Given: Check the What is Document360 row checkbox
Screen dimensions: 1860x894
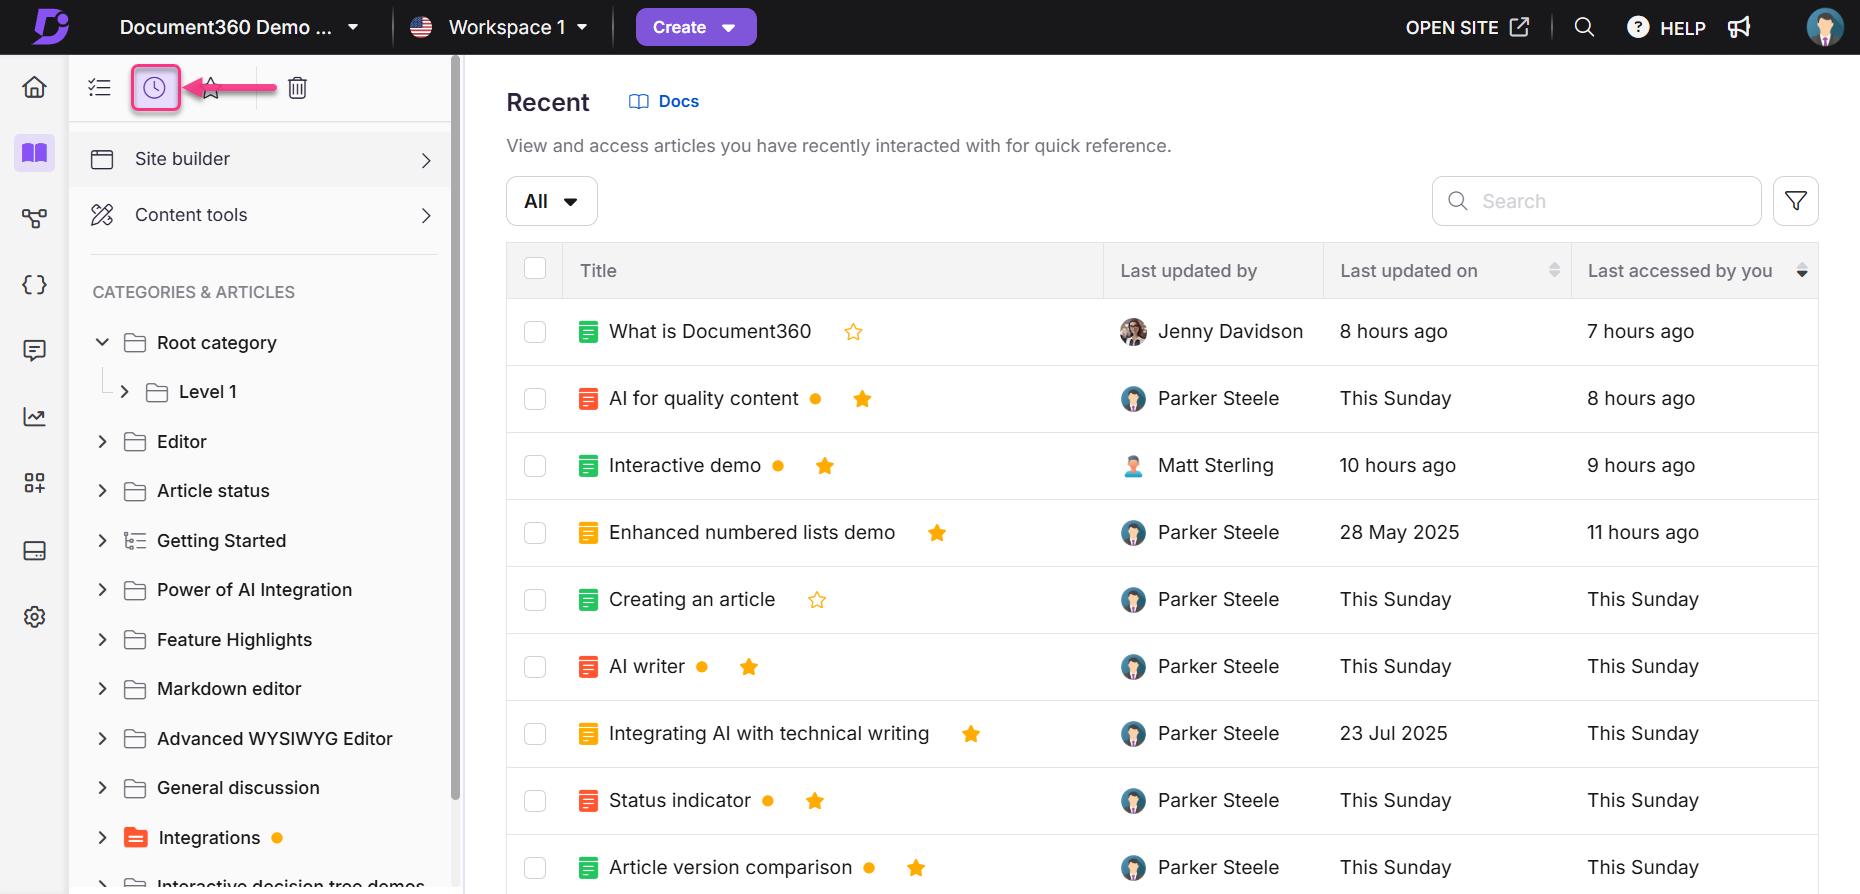Looking at the screenshot, I should coord(535,332).
